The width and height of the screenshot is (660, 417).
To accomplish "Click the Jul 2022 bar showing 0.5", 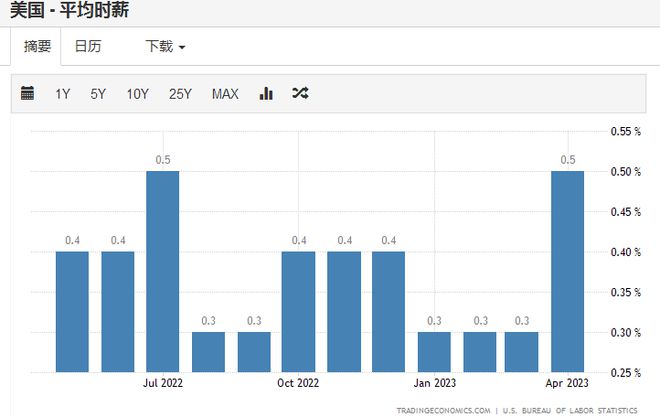I will [x=162, y=271].
